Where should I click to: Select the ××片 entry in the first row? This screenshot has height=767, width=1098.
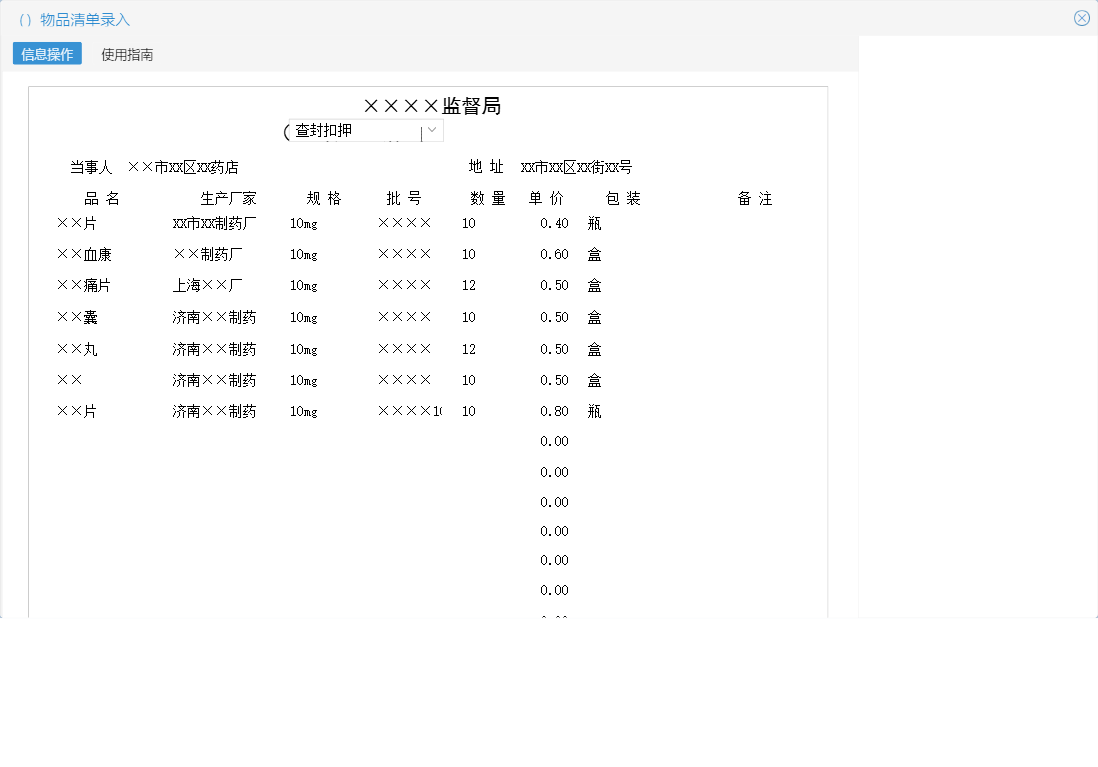pos(78,222)
